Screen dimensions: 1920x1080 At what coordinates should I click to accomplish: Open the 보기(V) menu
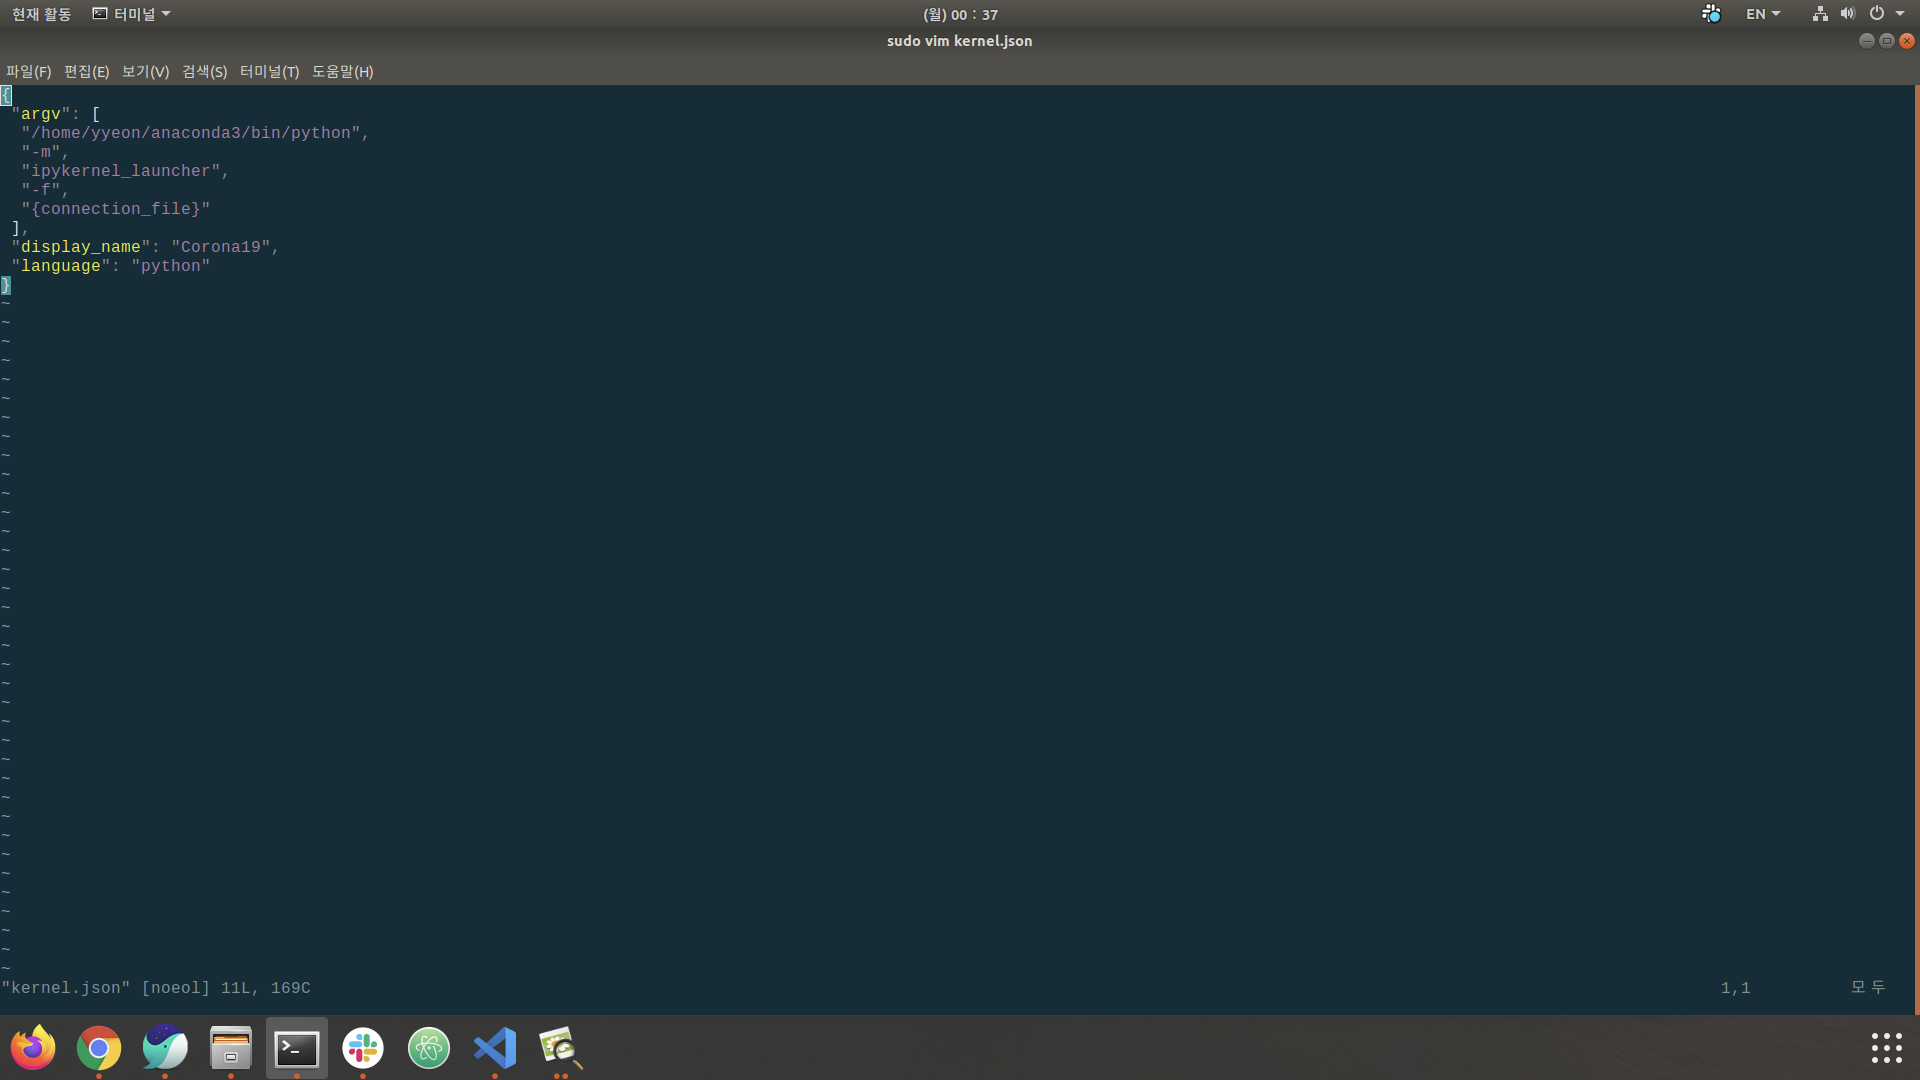tap(145, 72)
